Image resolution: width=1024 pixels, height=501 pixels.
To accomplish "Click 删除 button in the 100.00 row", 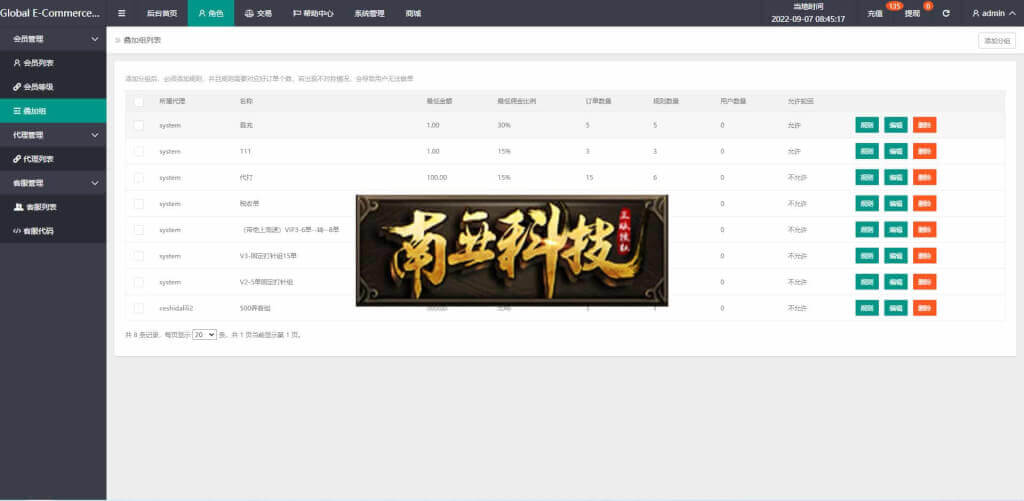I will click(924, 177).
